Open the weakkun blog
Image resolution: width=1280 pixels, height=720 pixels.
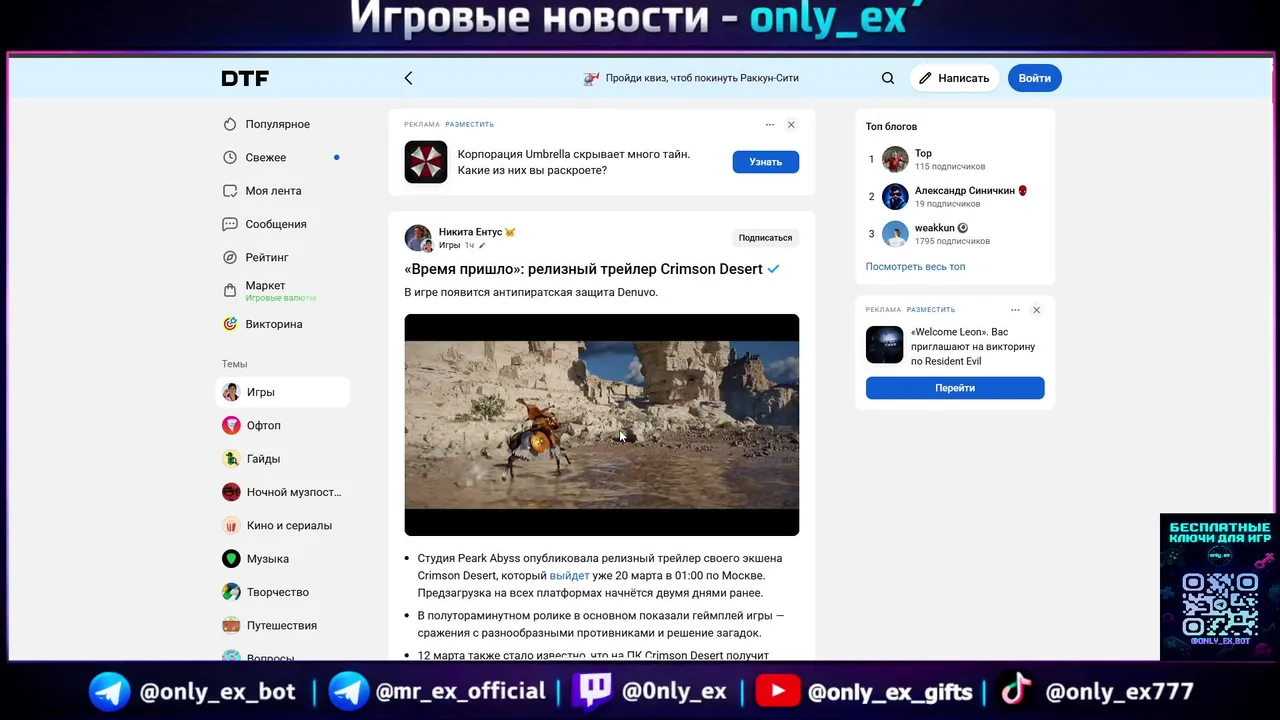934,228
